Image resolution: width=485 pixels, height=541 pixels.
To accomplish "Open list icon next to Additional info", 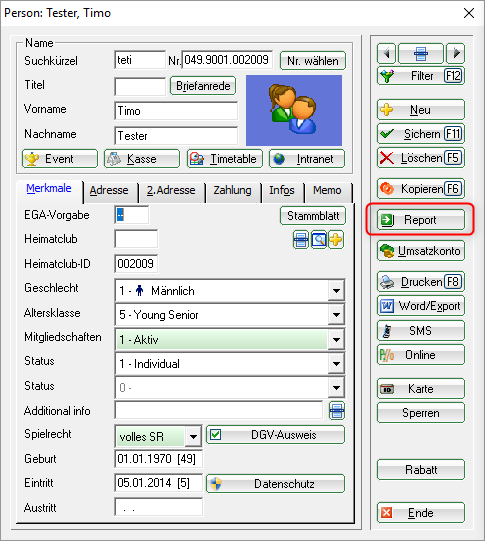I will click(337, 411).
